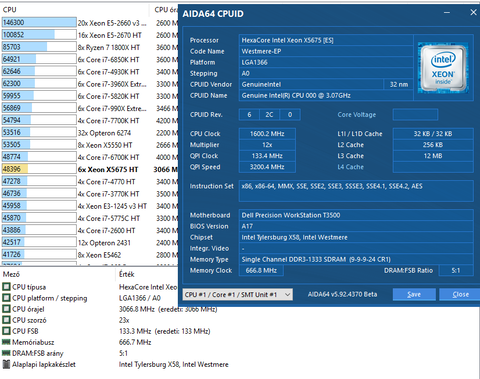Select the 4x Core i7-2600 HT row
The image size is (480, 379).
coord(90,230)
